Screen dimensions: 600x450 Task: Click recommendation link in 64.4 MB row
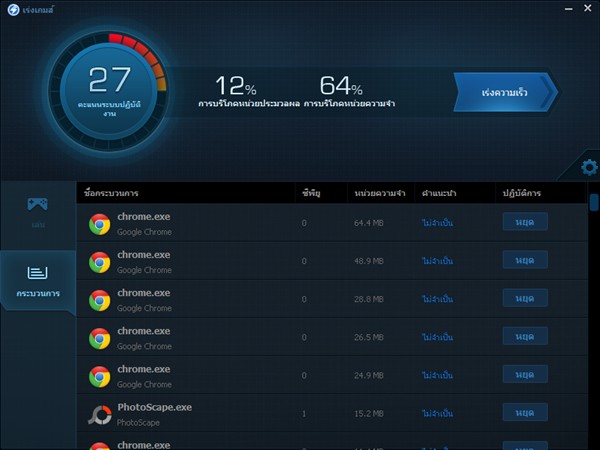[437, 223]
